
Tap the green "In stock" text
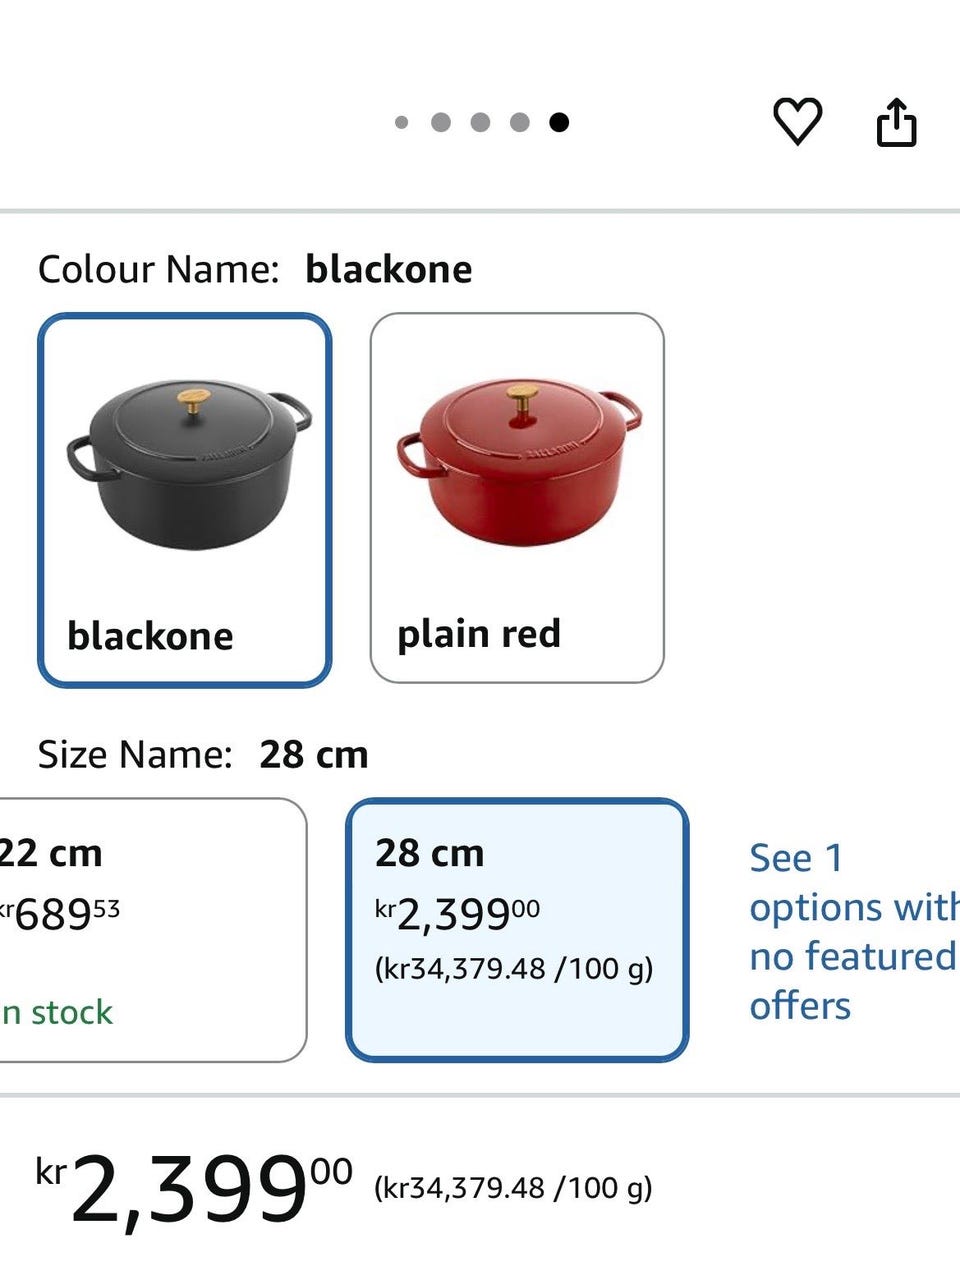pyautogui.click(x=57, y=1012)
